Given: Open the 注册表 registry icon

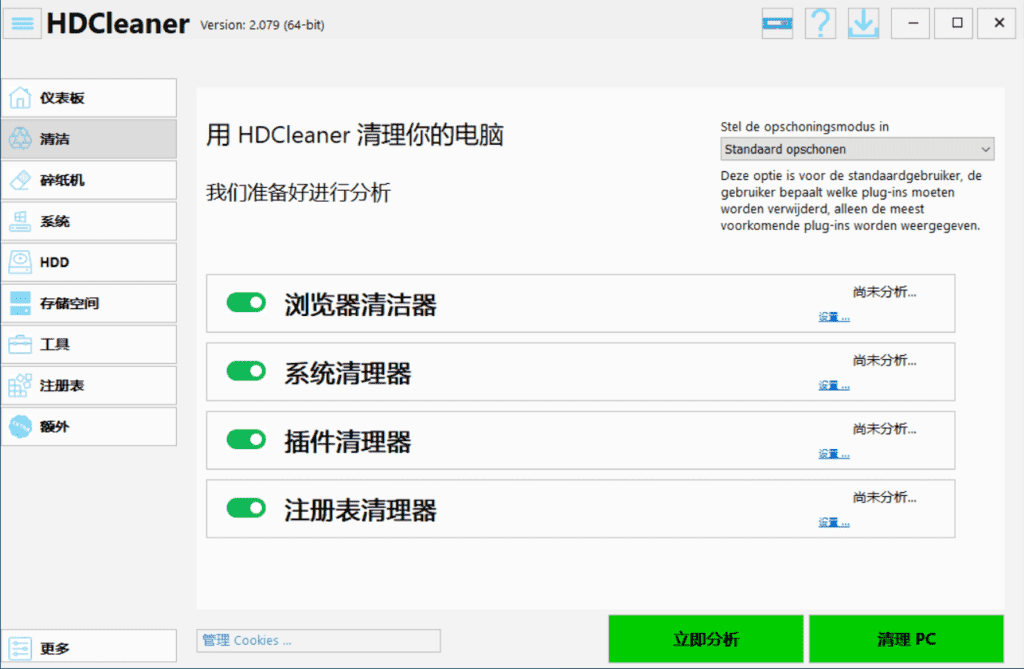Looking at the screenshot, I should [20, 385].
